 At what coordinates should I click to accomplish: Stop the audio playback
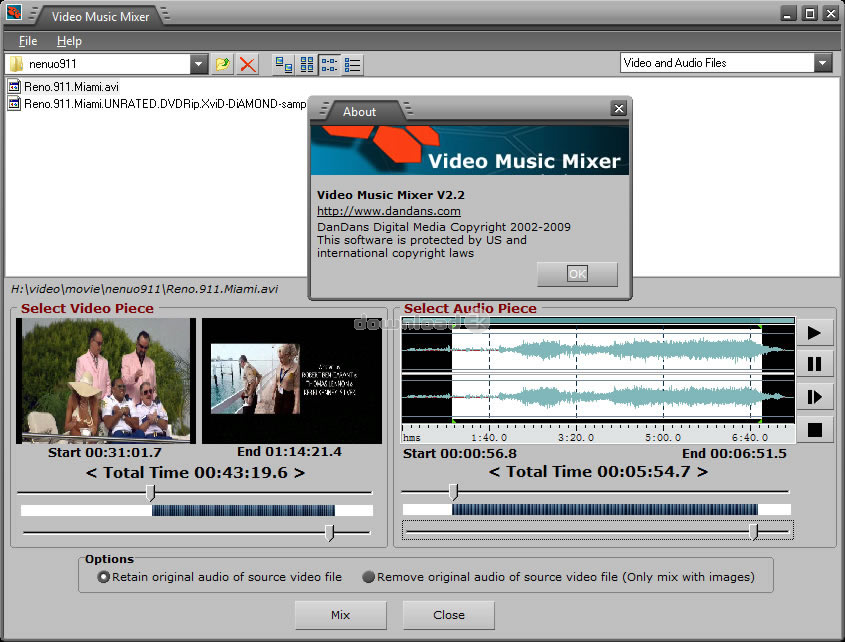[814, 429]
